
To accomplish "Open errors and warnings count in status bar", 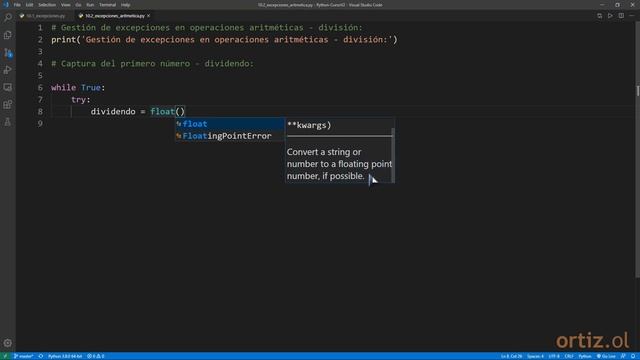I will click(96, 356).
